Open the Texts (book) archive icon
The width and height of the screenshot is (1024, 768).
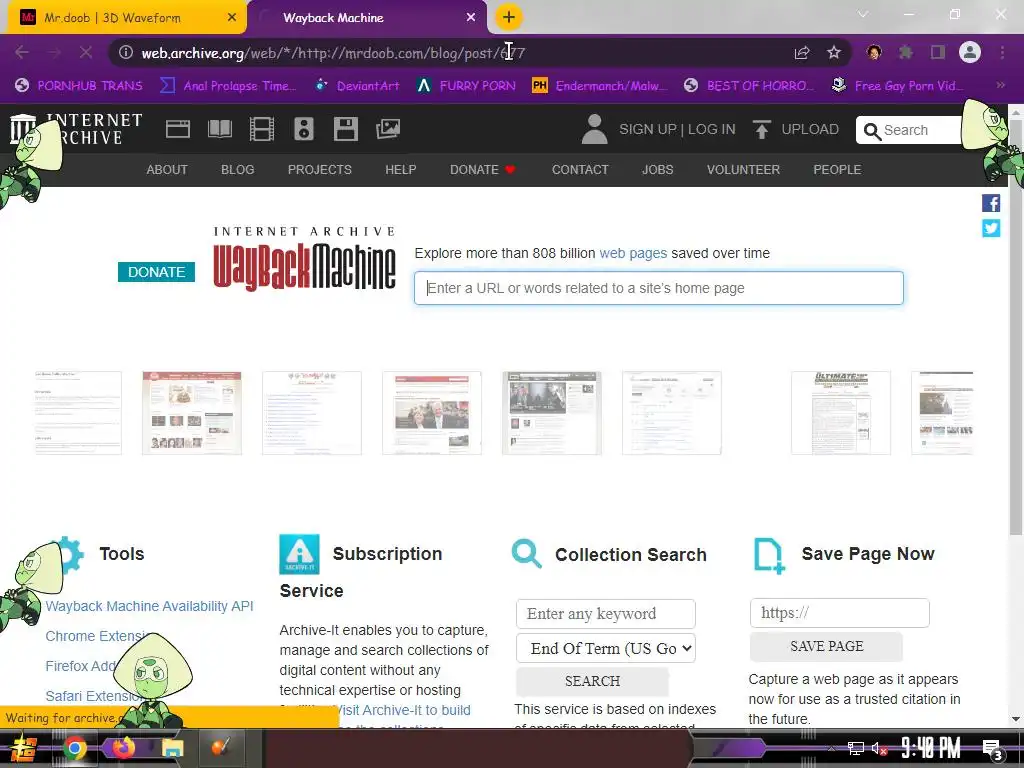219,129
